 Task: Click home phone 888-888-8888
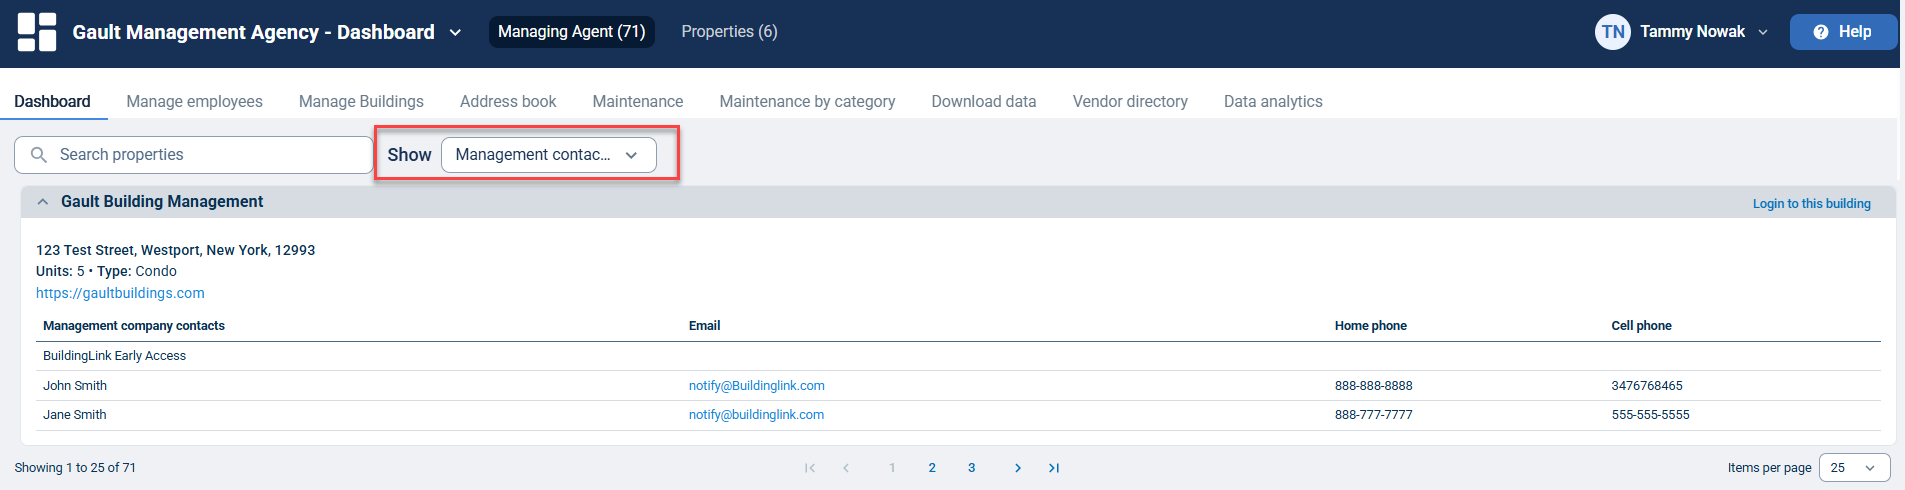pyautogui.click(x=1373, y=385)
